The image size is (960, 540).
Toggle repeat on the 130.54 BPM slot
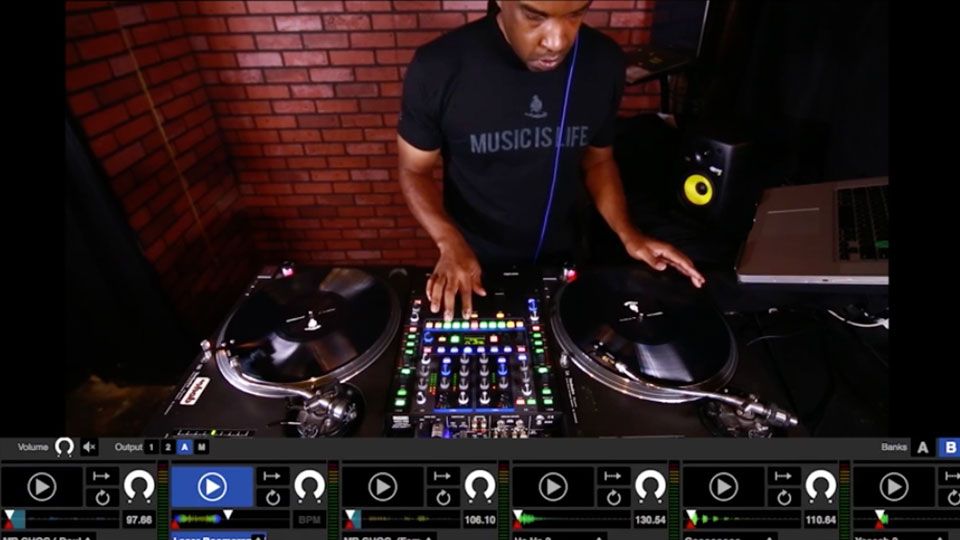pyautogui.click(x=613, y=498)
